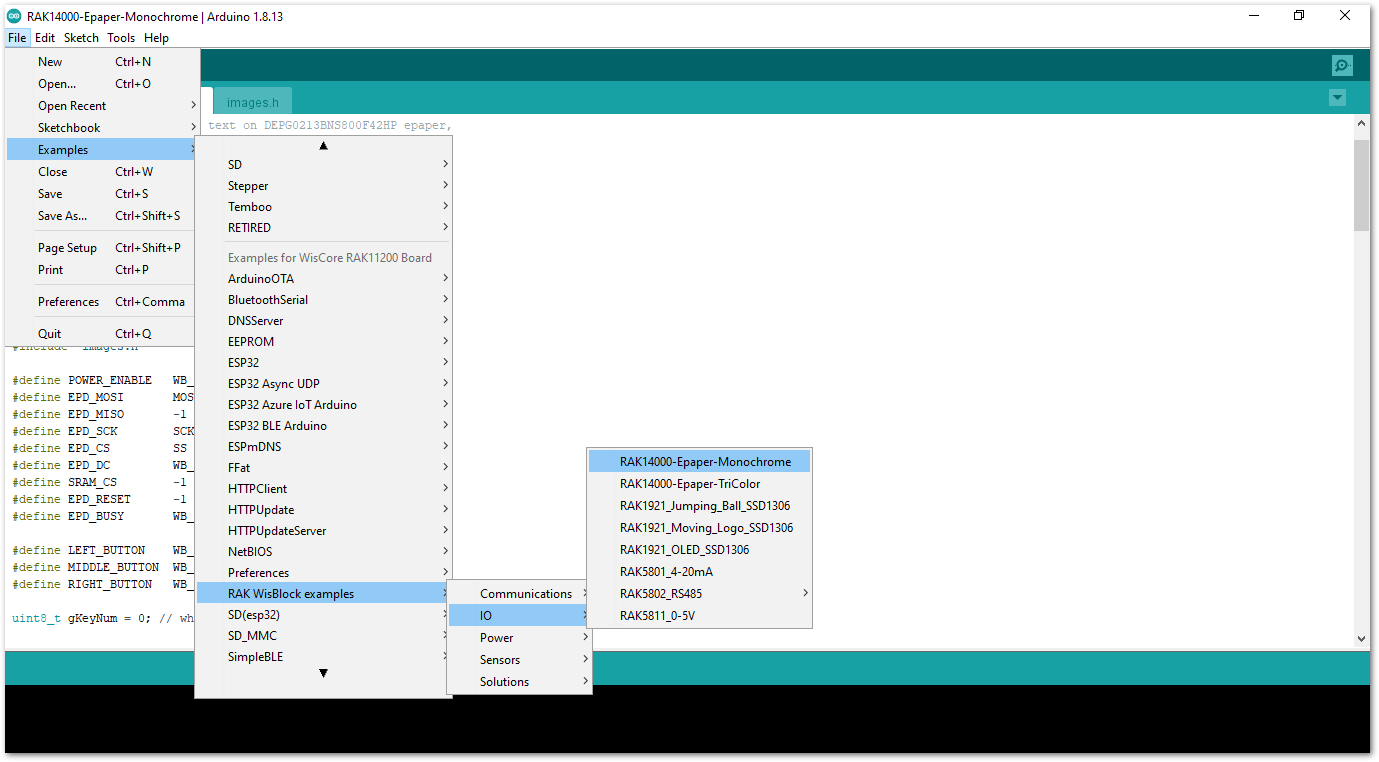Open the File menu

[17, 38]
